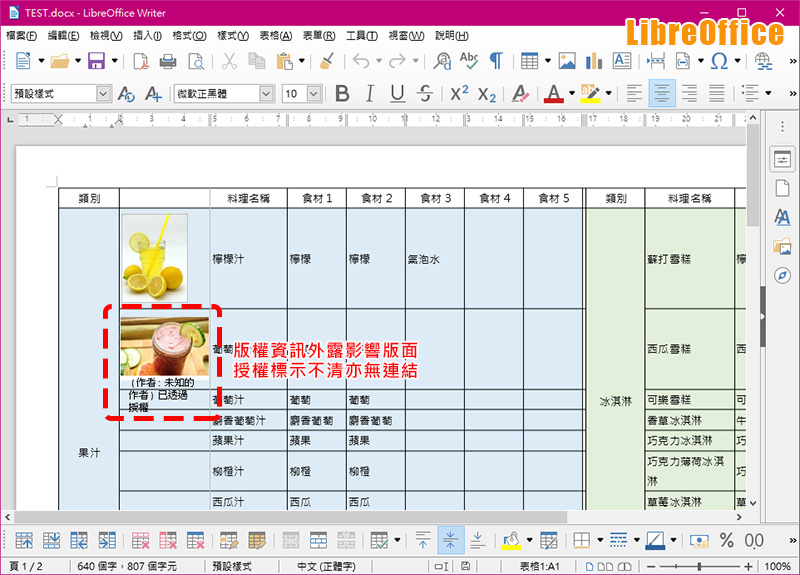Click zoom percentage 100% in status bar
The width and height of the screenshot is (800, 575).
(x=777, y=566)
